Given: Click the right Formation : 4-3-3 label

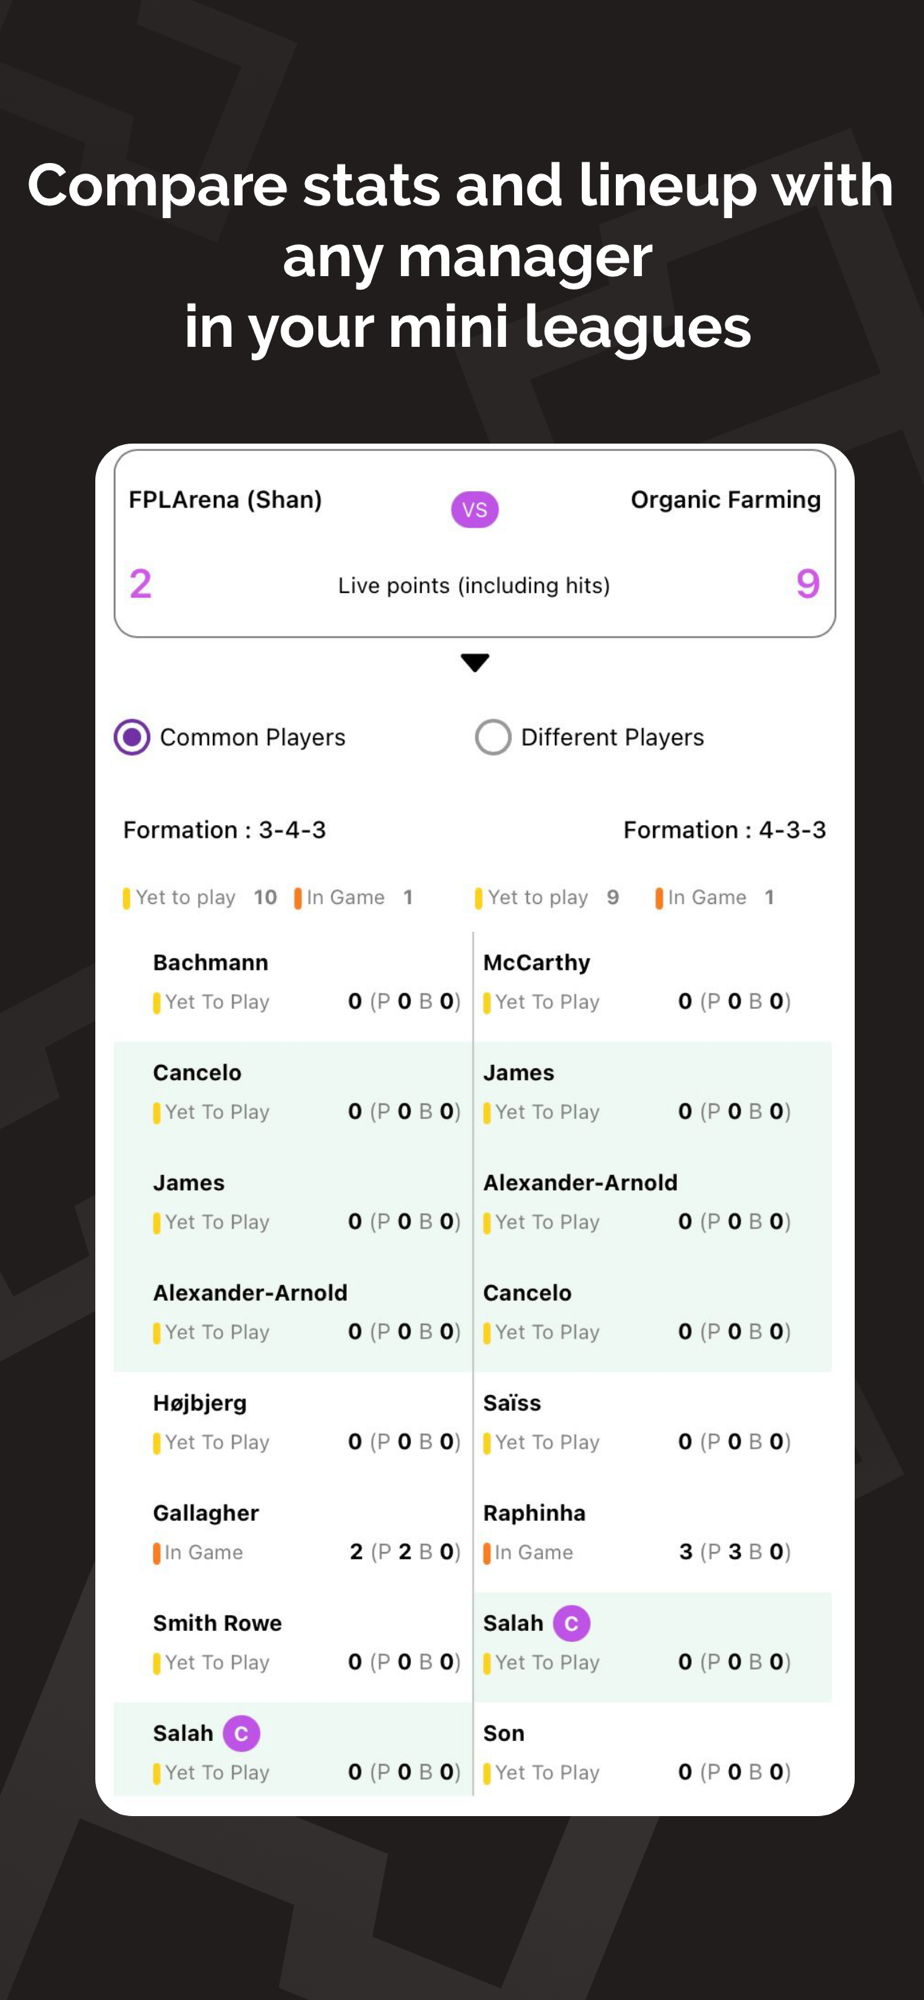Looking at the screenshot, I should 725,830.
